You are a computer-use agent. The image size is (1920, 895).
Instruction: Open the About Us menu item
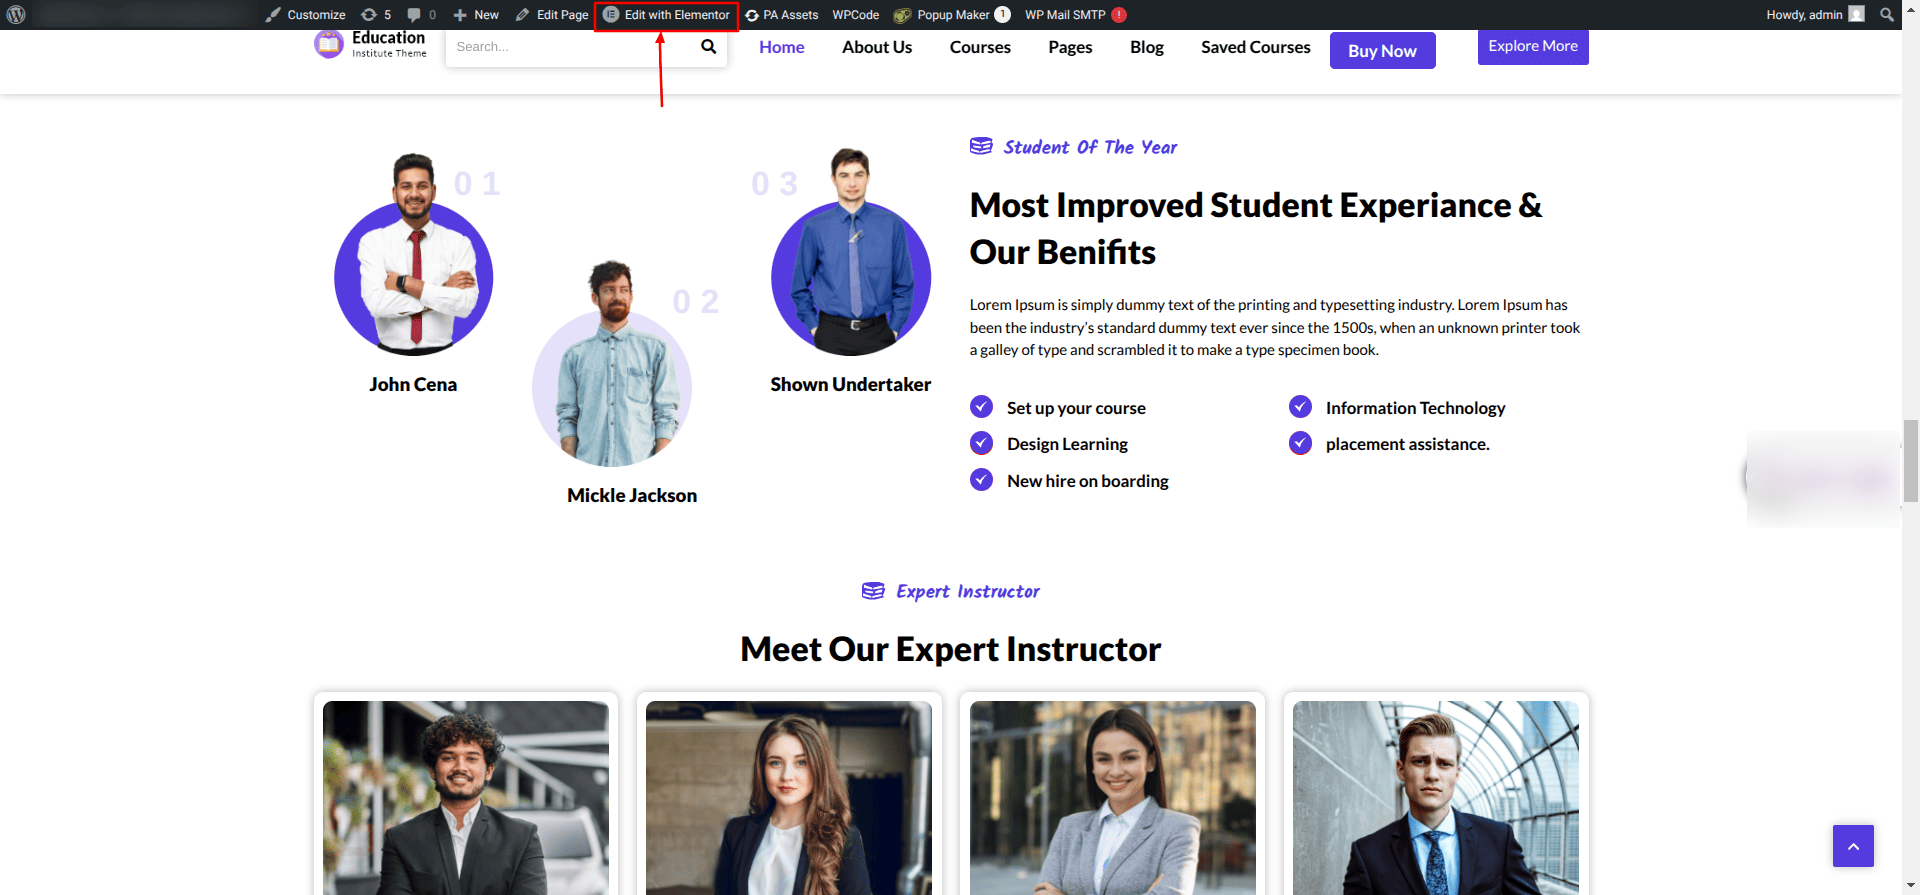click(x=877, y=47)
